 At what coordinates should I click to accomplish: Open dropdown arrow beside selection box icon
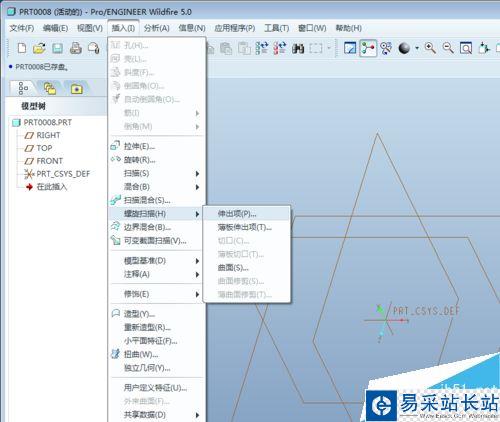[x=329, y=49]
